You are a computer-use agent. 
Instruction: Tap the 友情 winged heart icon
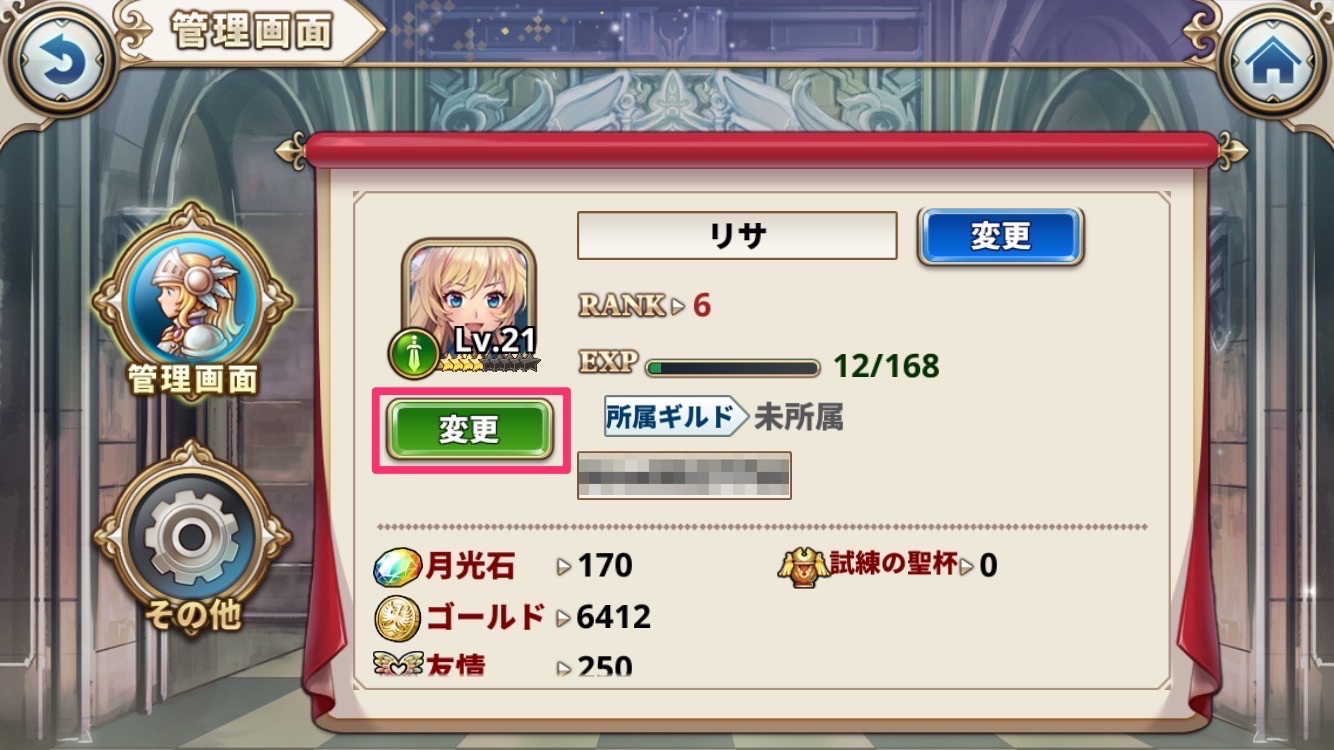(x=397, y=662)
